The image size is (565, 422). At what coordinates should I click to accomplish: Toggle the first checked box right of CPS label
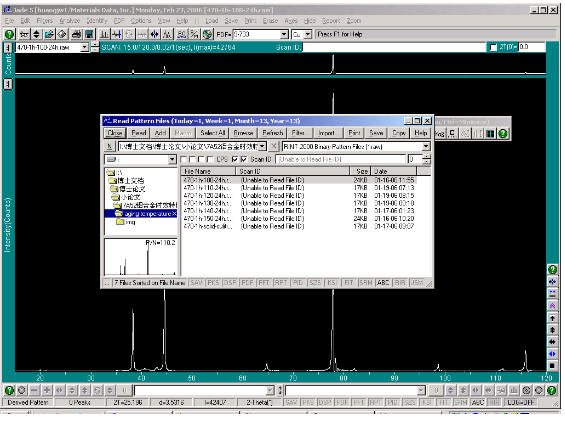235,159
